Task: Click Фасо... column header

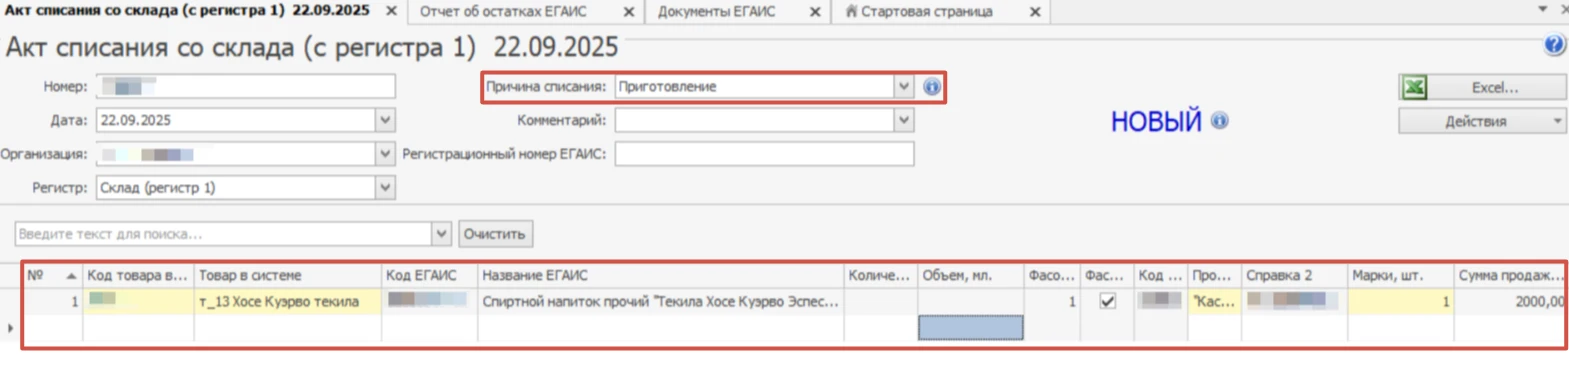Action: pyautogui.click(x=1052, y=275)
